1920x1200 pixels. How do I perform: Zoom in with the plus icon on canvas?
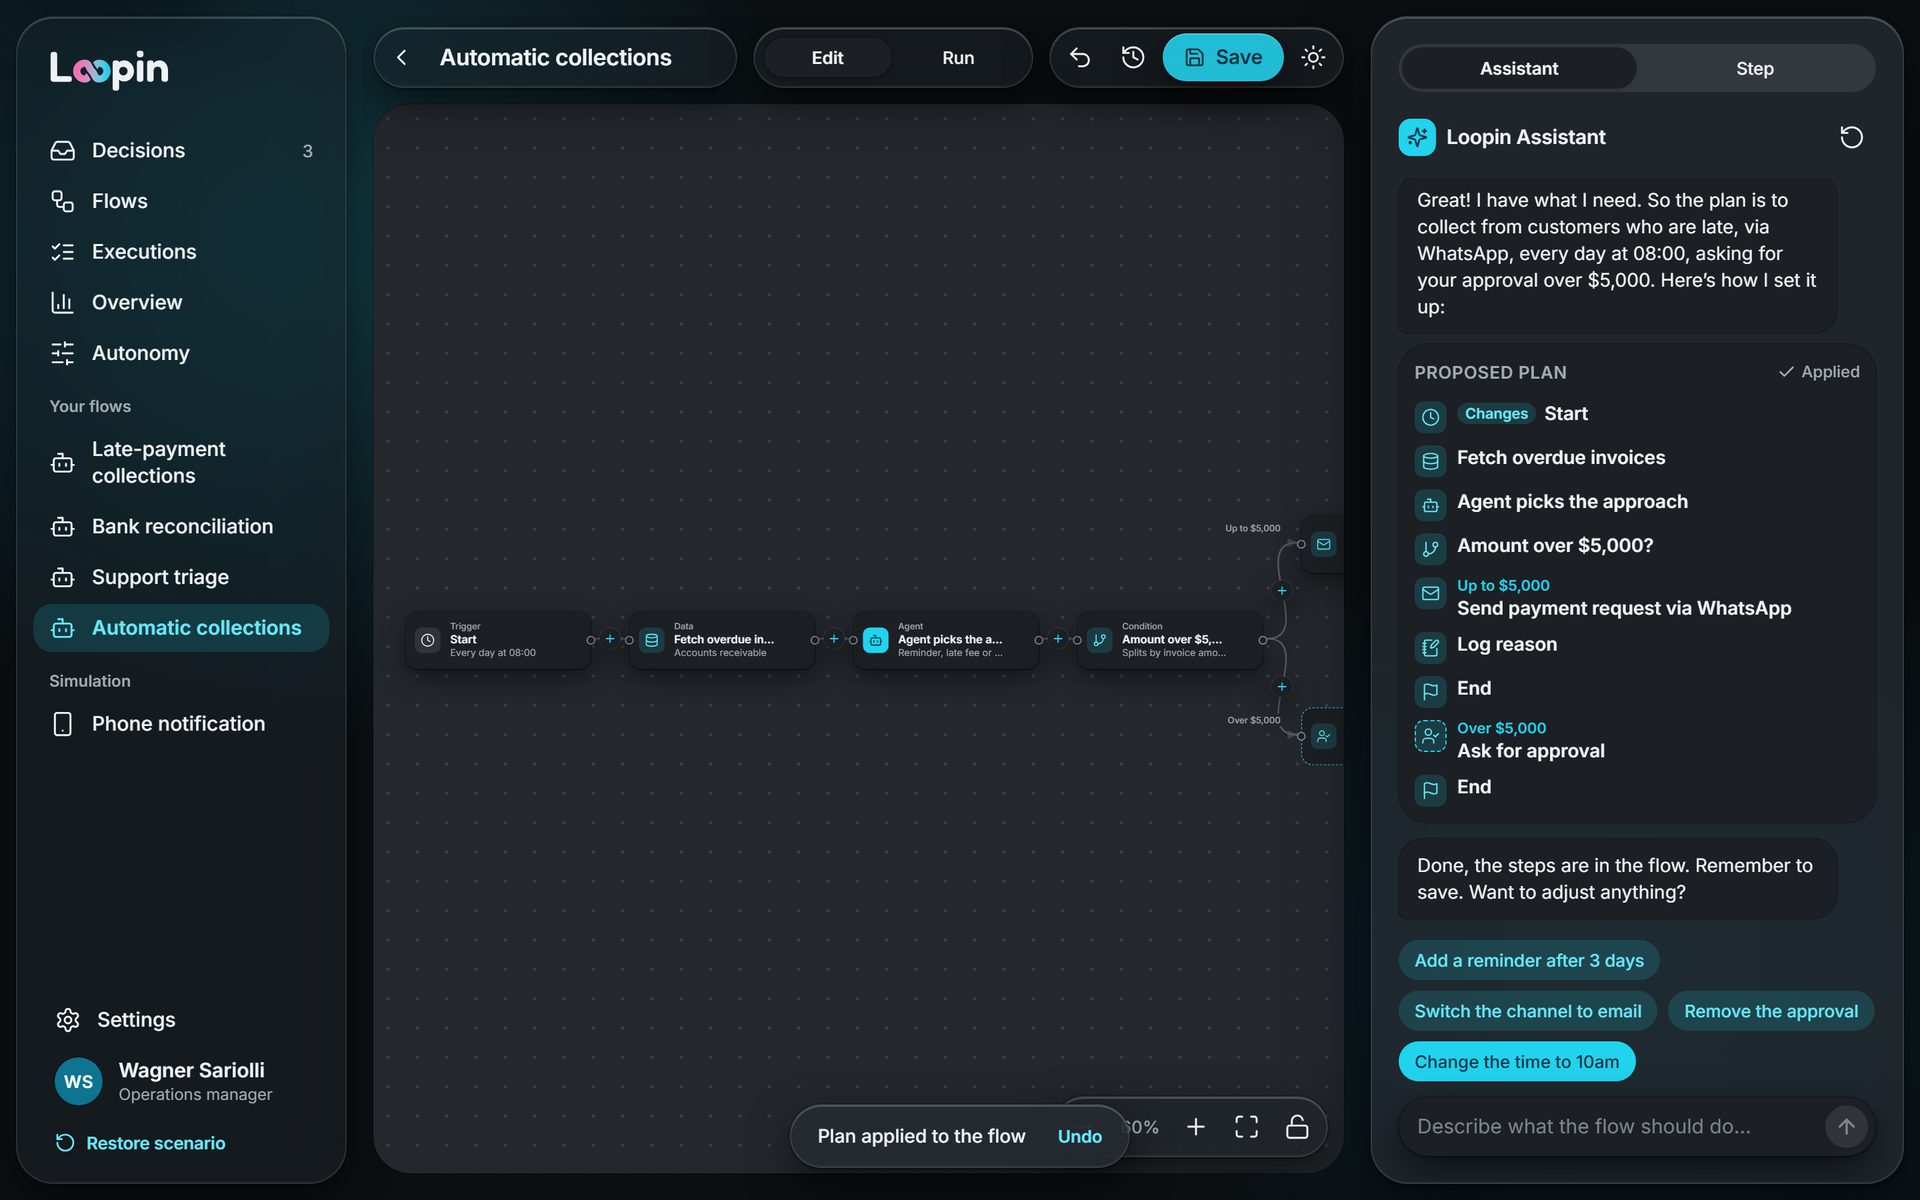tap(1195, 1127)
